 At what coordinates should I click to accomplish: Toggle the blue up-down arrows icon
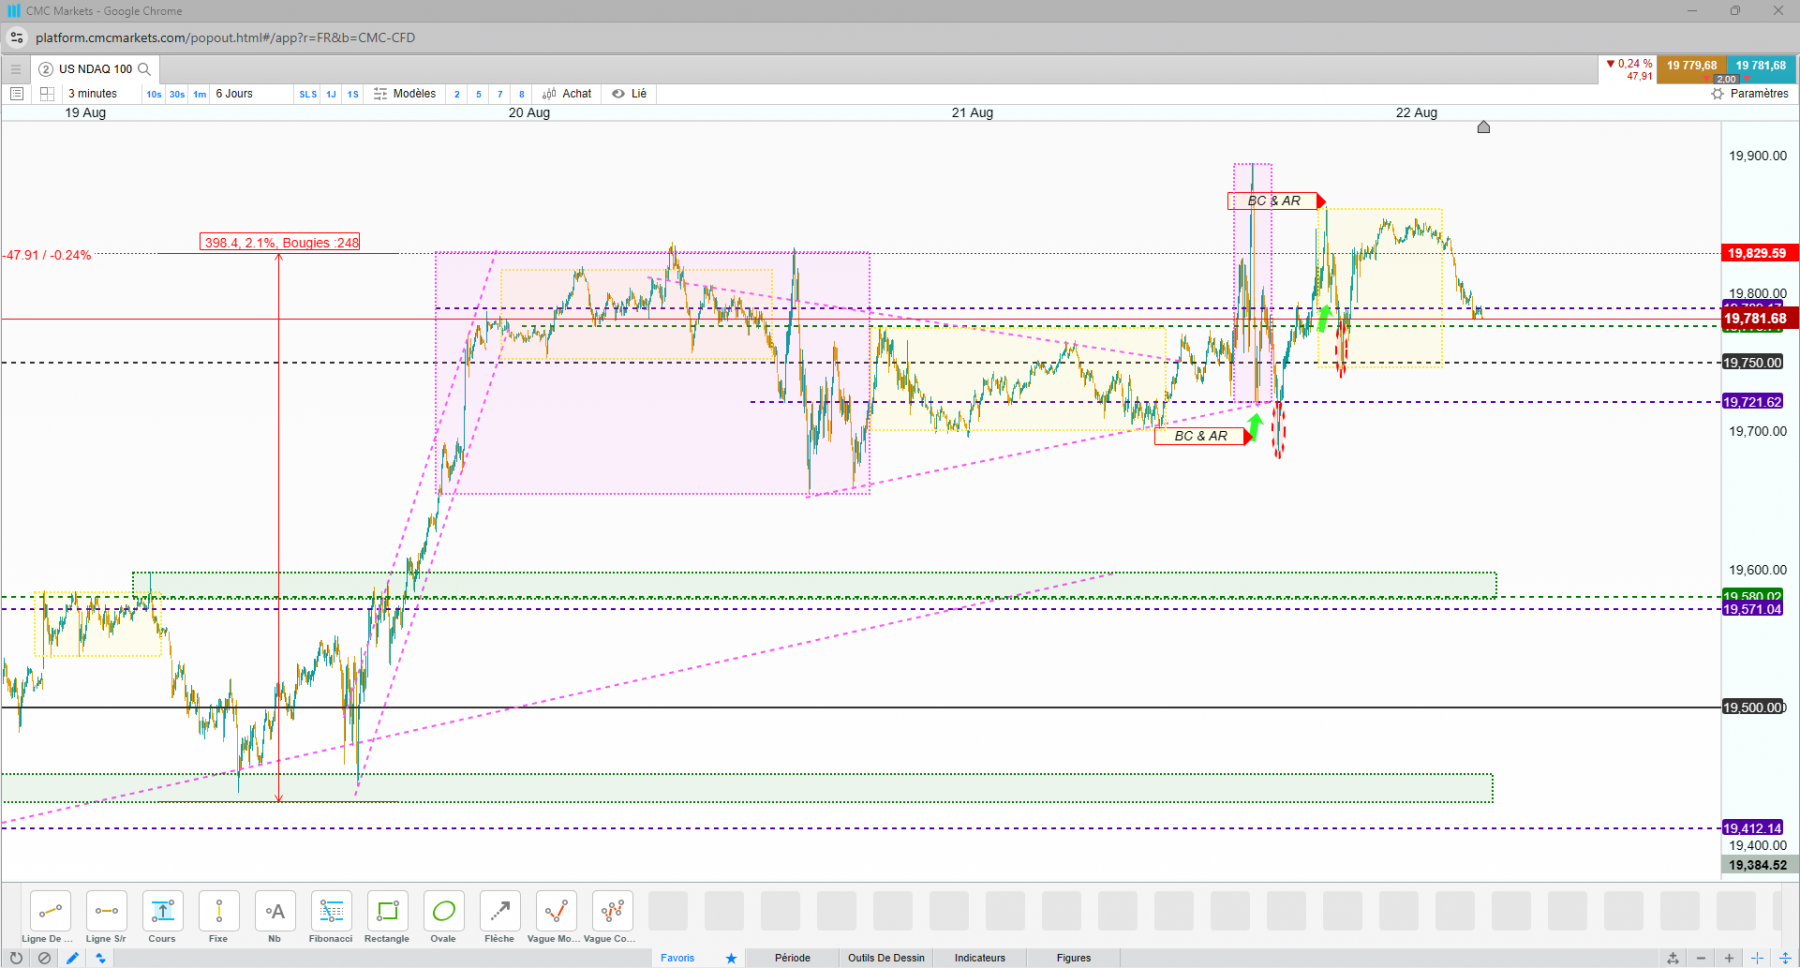pyautogui.click(x=100, y=958)
